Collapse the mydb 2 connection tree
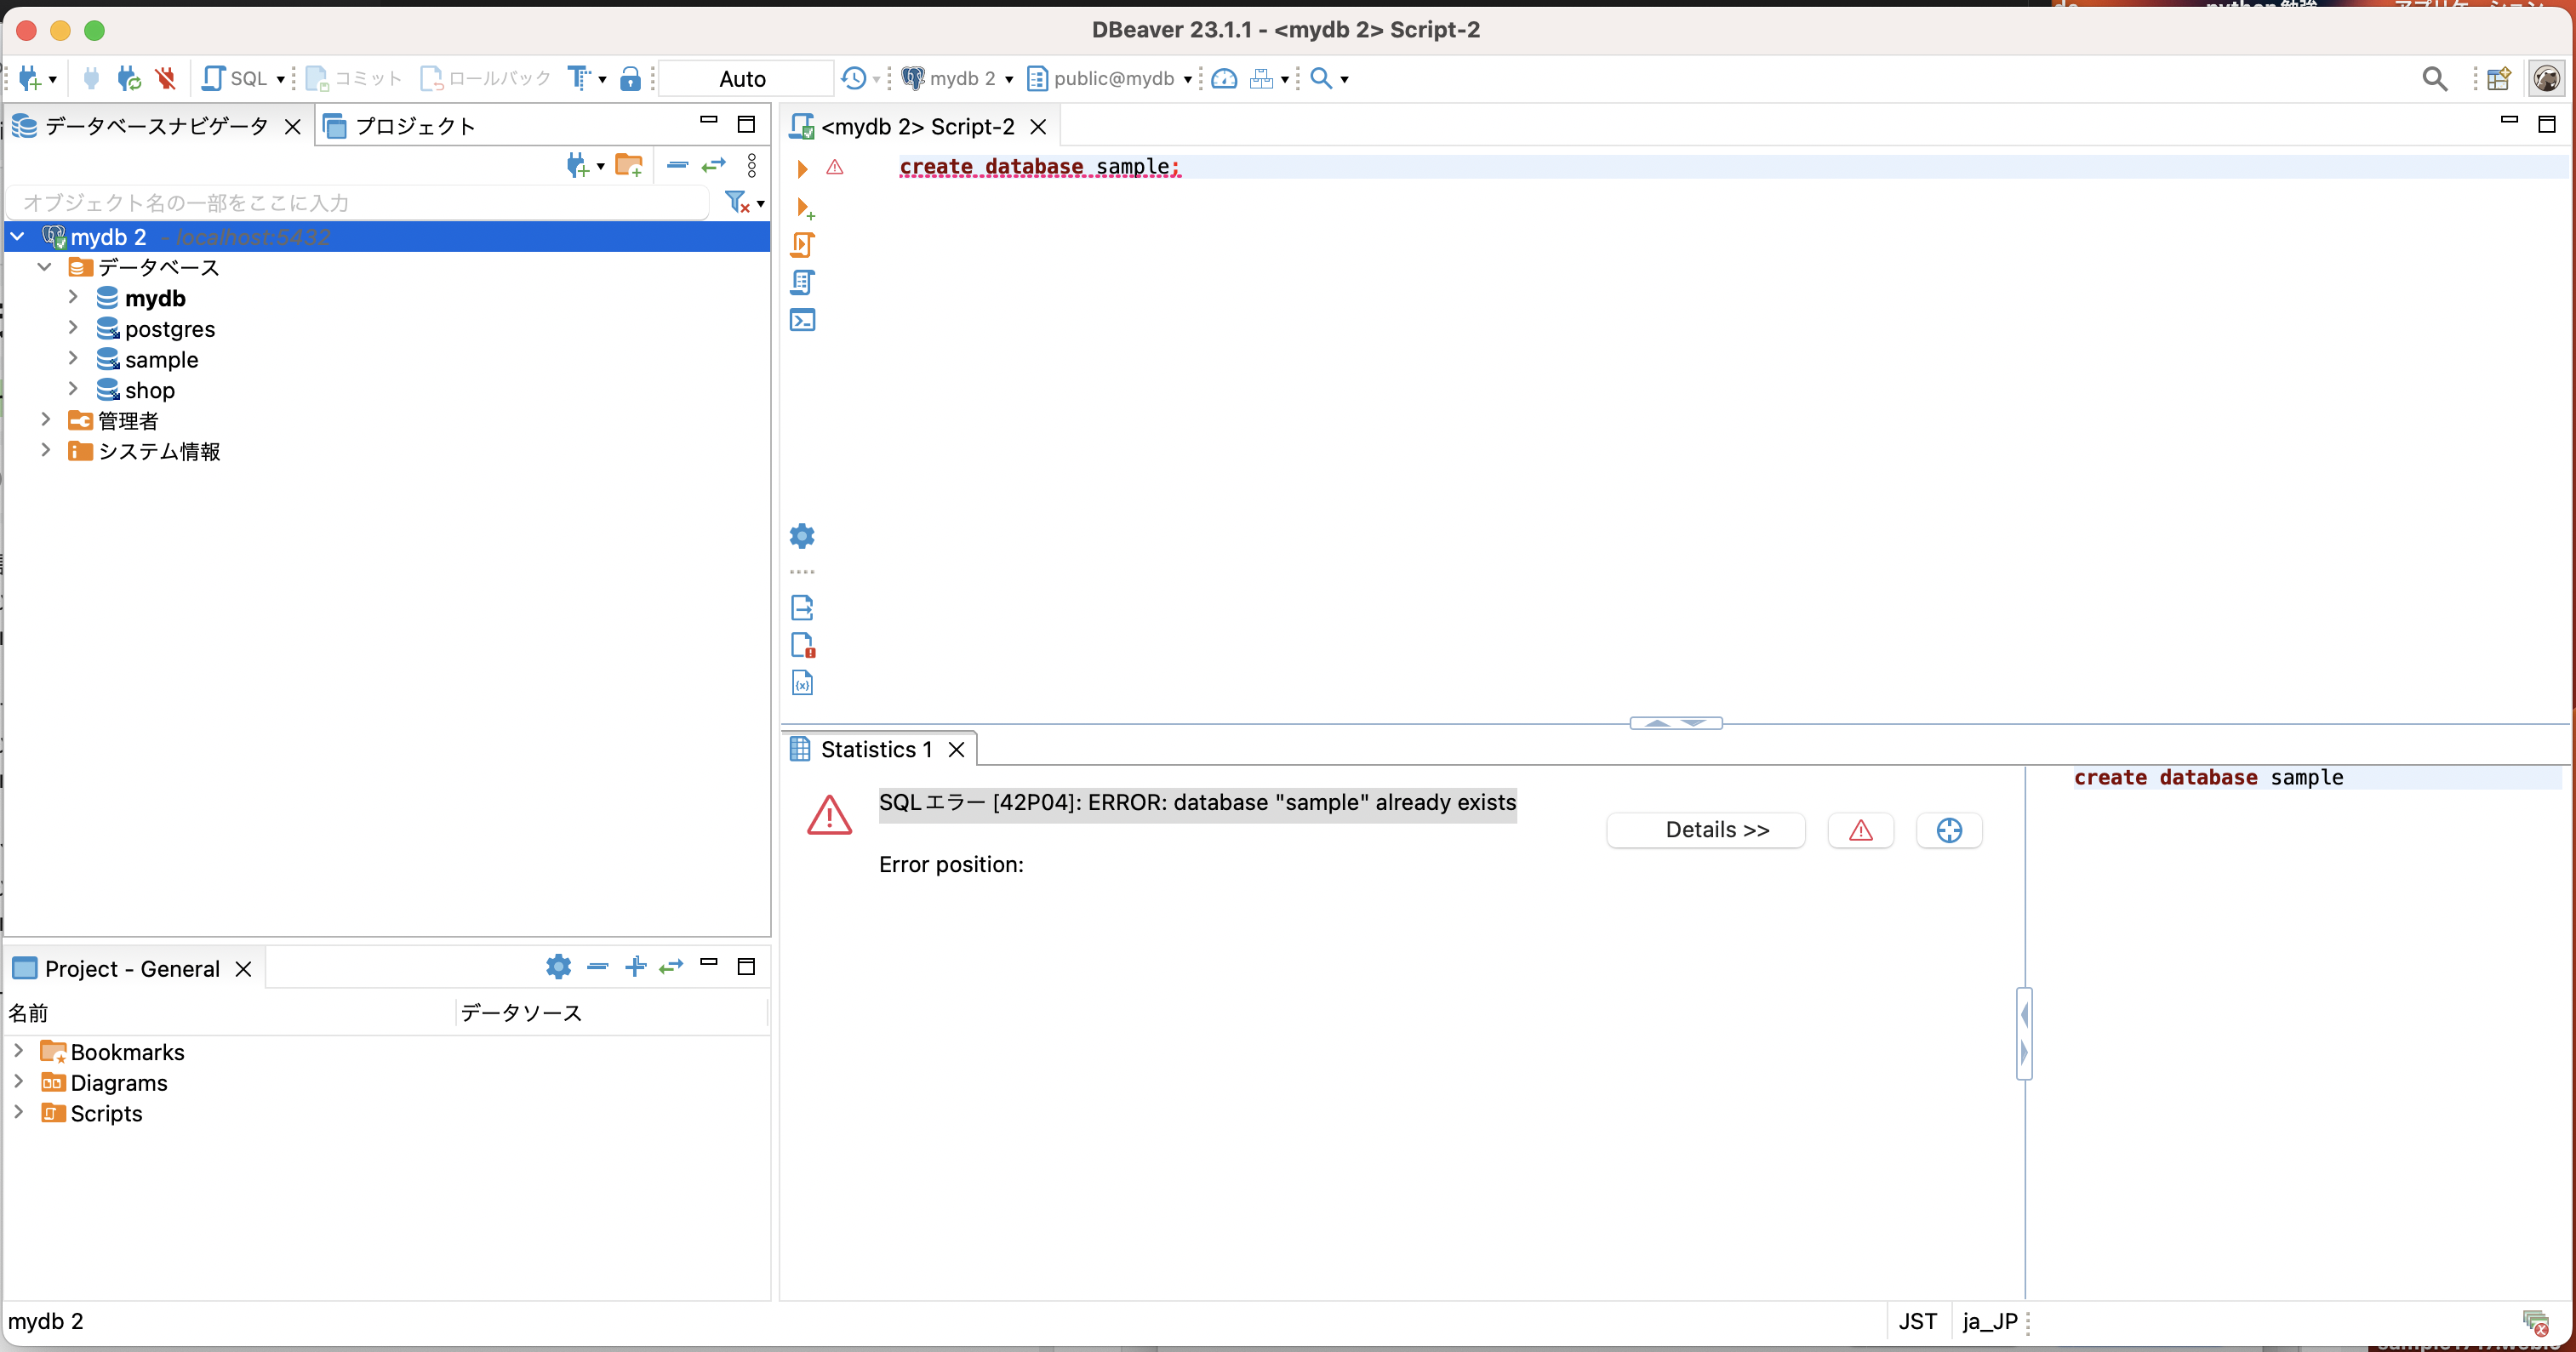Screen dimensions: 2576x1352 pyautogui.click(x=18, y=237)
